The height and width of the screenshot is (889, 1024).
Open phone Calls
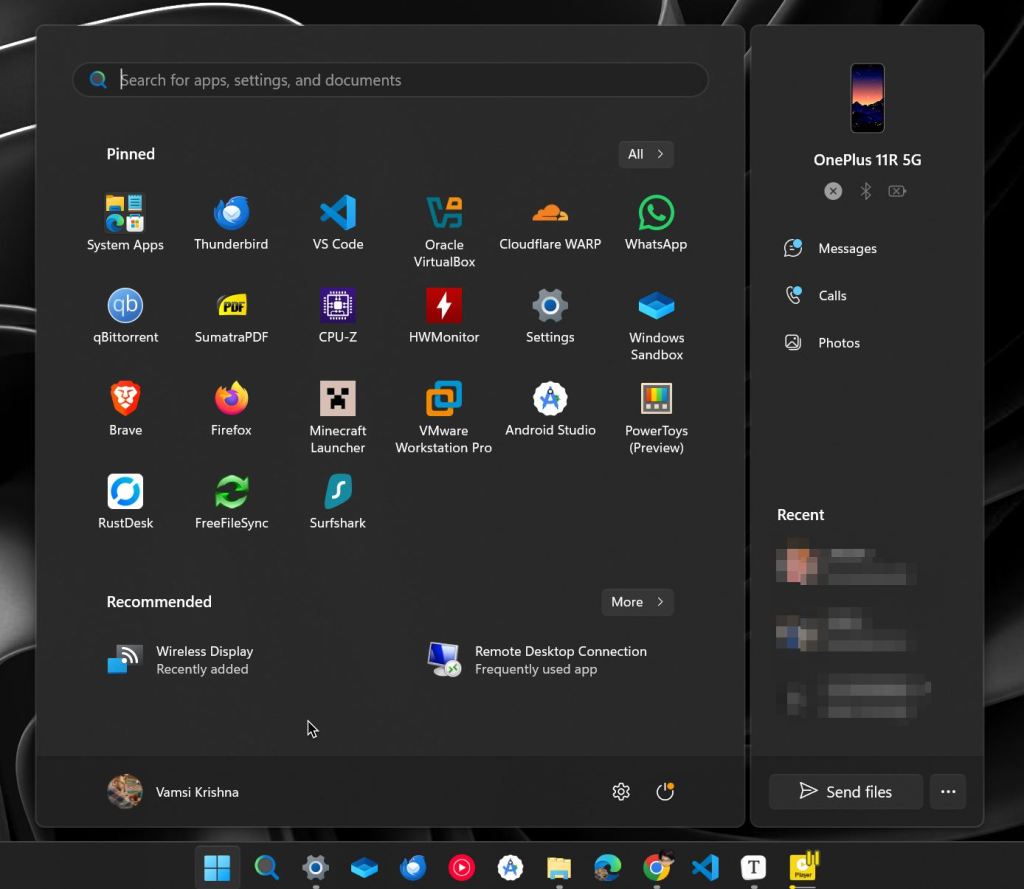coord(815,295)
